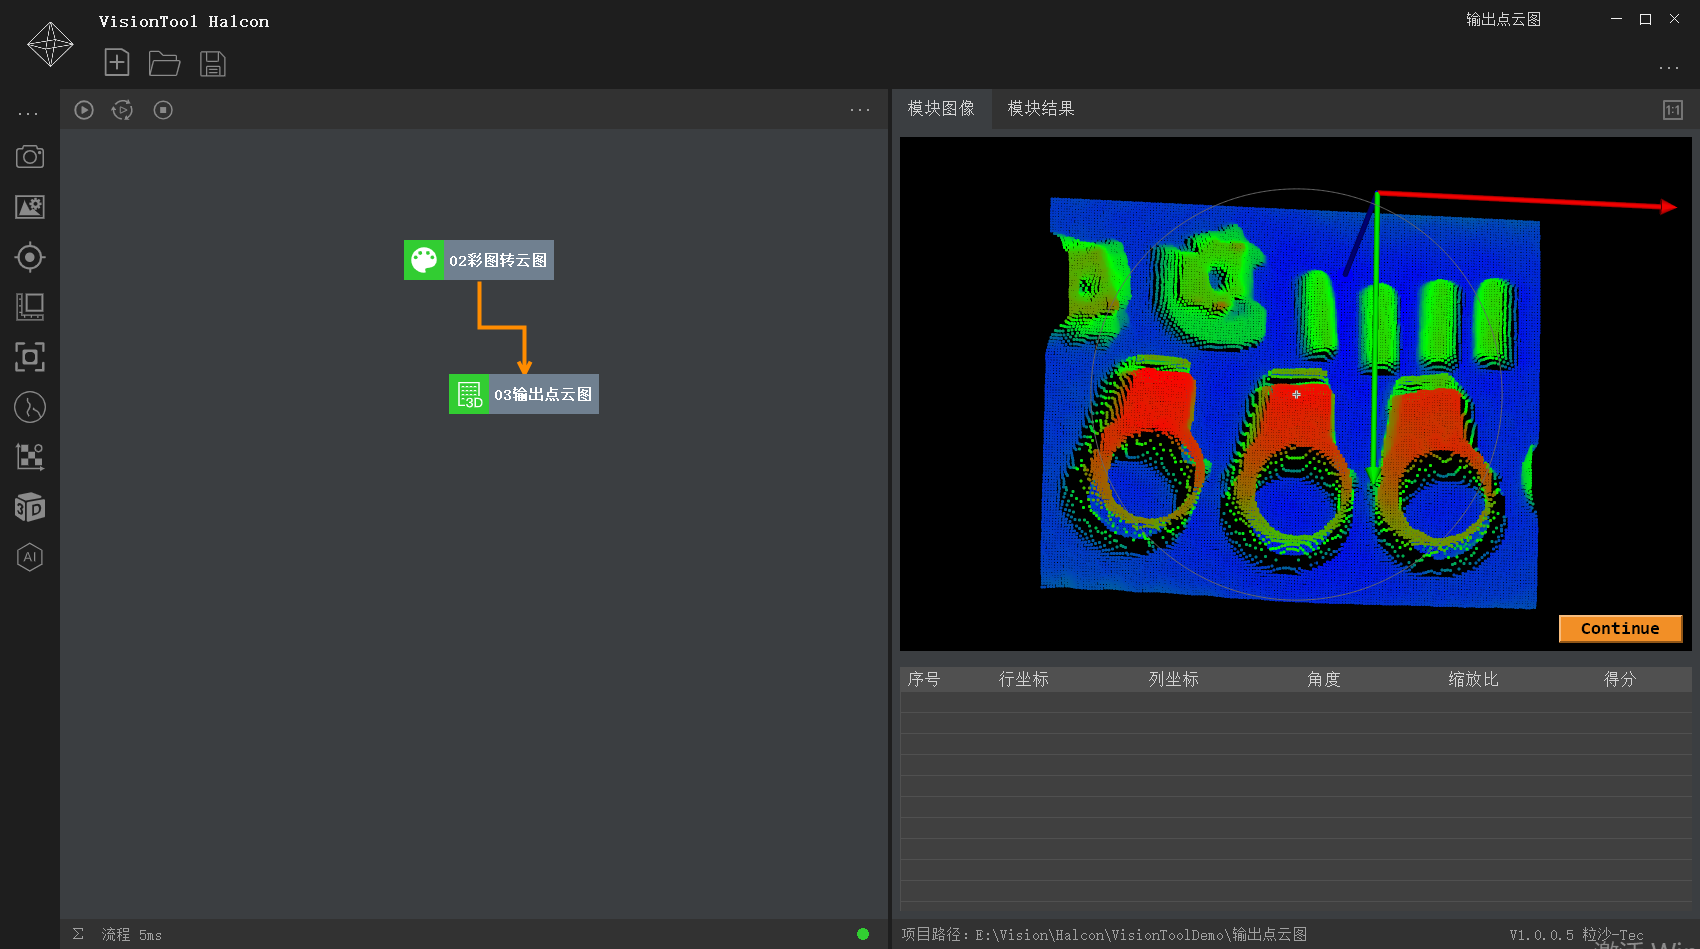
Task: Open AI tools category
Action: pos(30,557)
